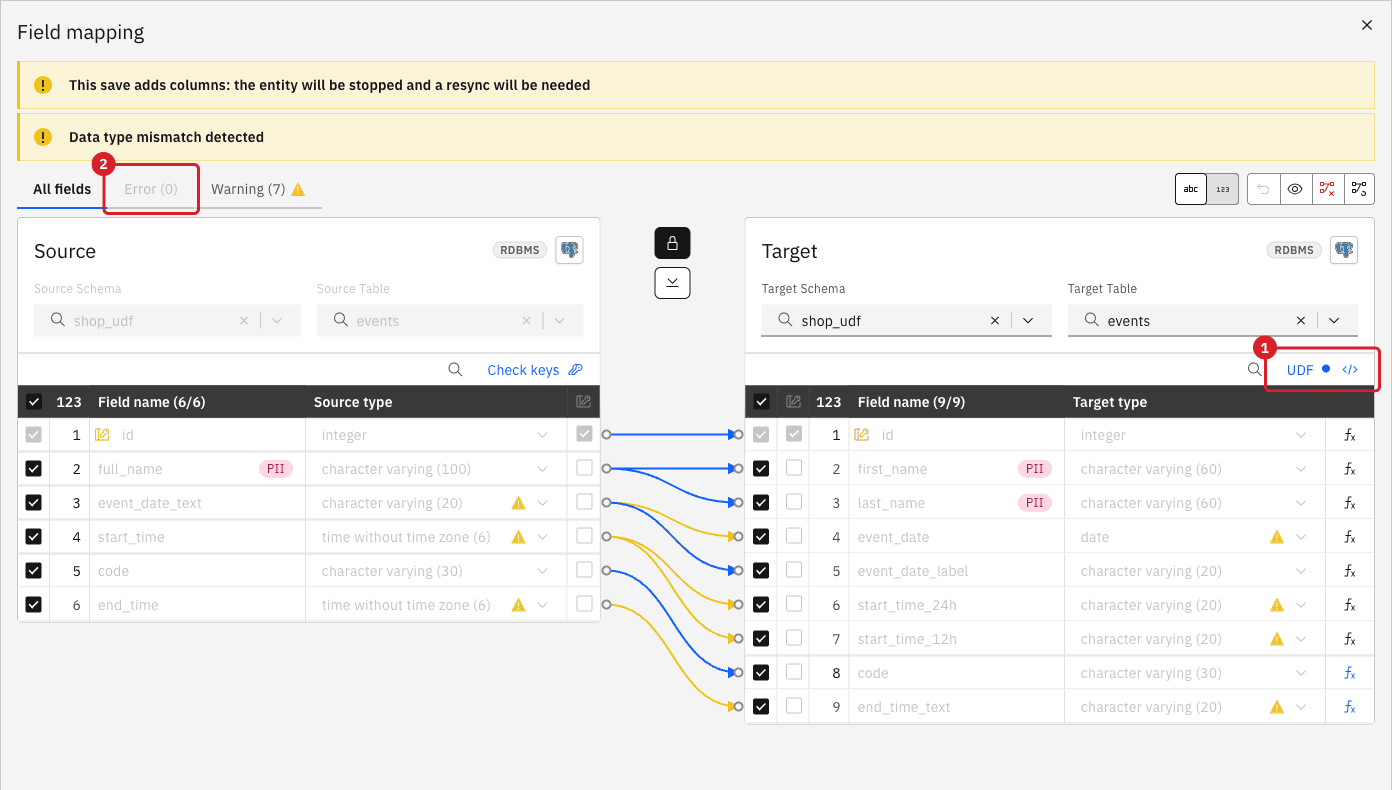This screenshot has height=790, width=1392.
Task: Toggle the eye visibility button in toolbar
Action: pos(1295,189)
